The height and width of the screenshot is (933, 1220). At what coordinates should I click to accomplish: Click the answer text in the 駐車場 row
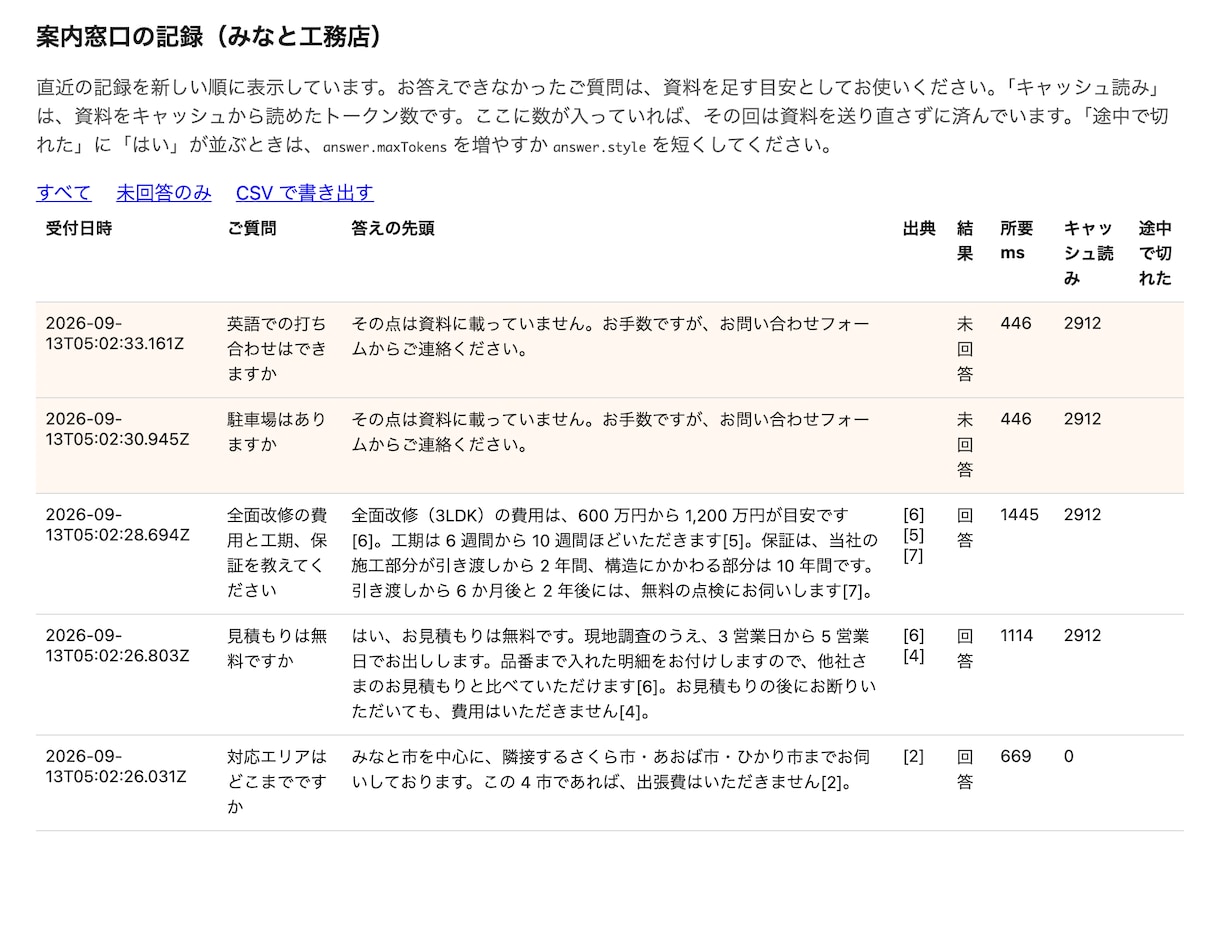point(610,432)
